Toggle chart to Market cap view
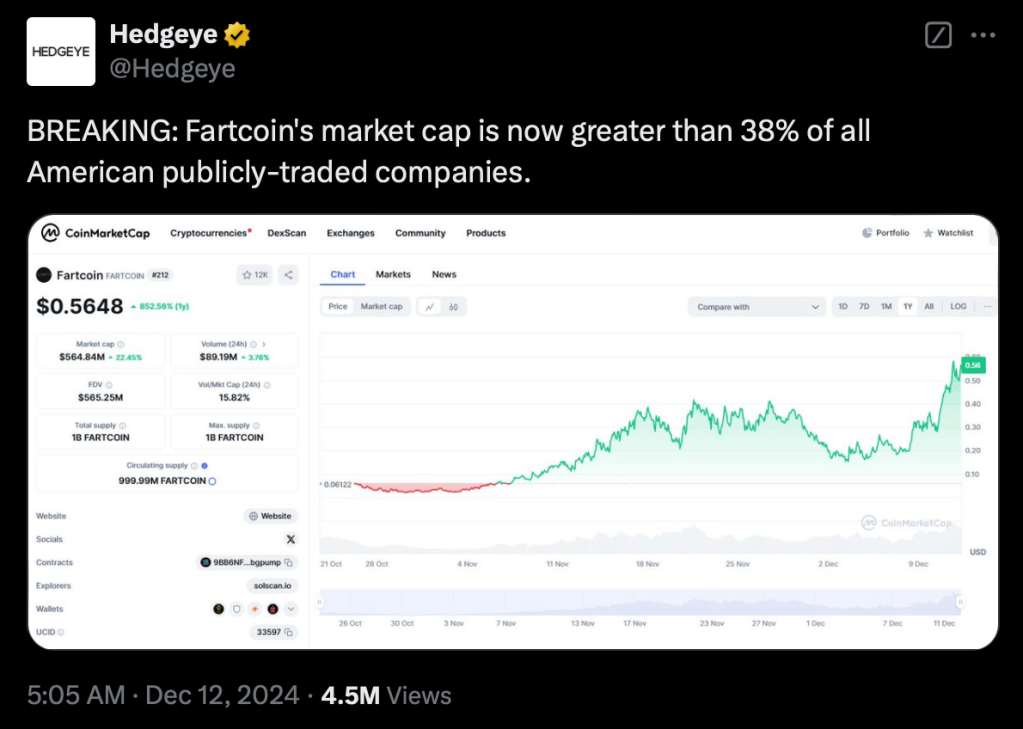 click(381, 307)
